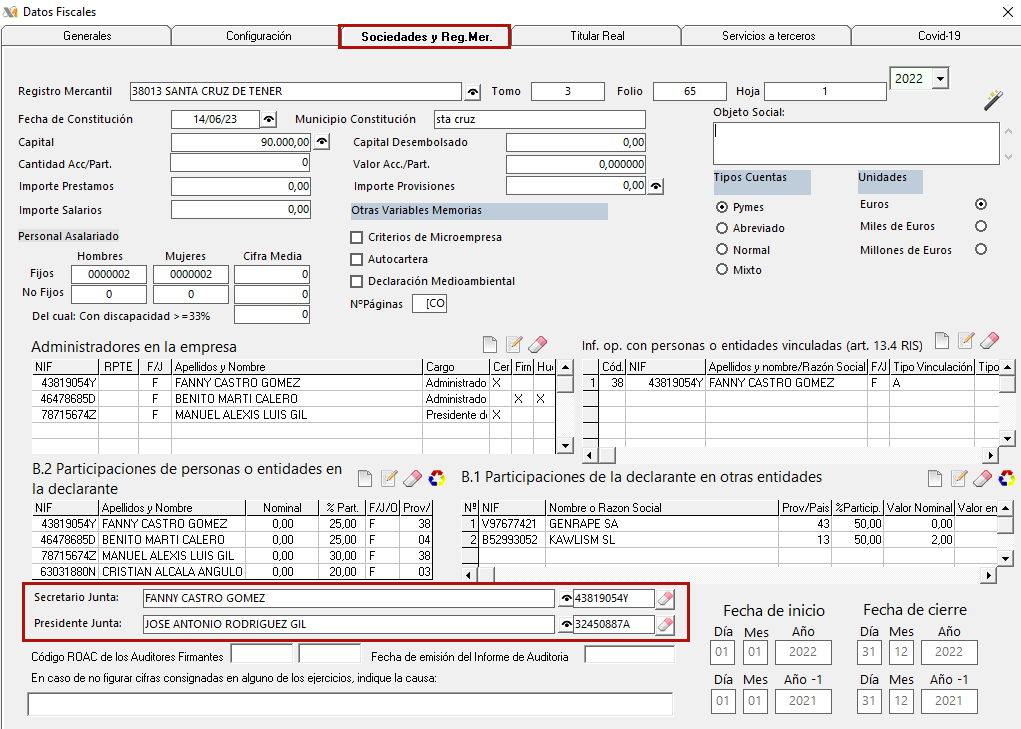Open lookup eye for Secretario Junta
Viewport: 1021px width, 729px height.
566,598
